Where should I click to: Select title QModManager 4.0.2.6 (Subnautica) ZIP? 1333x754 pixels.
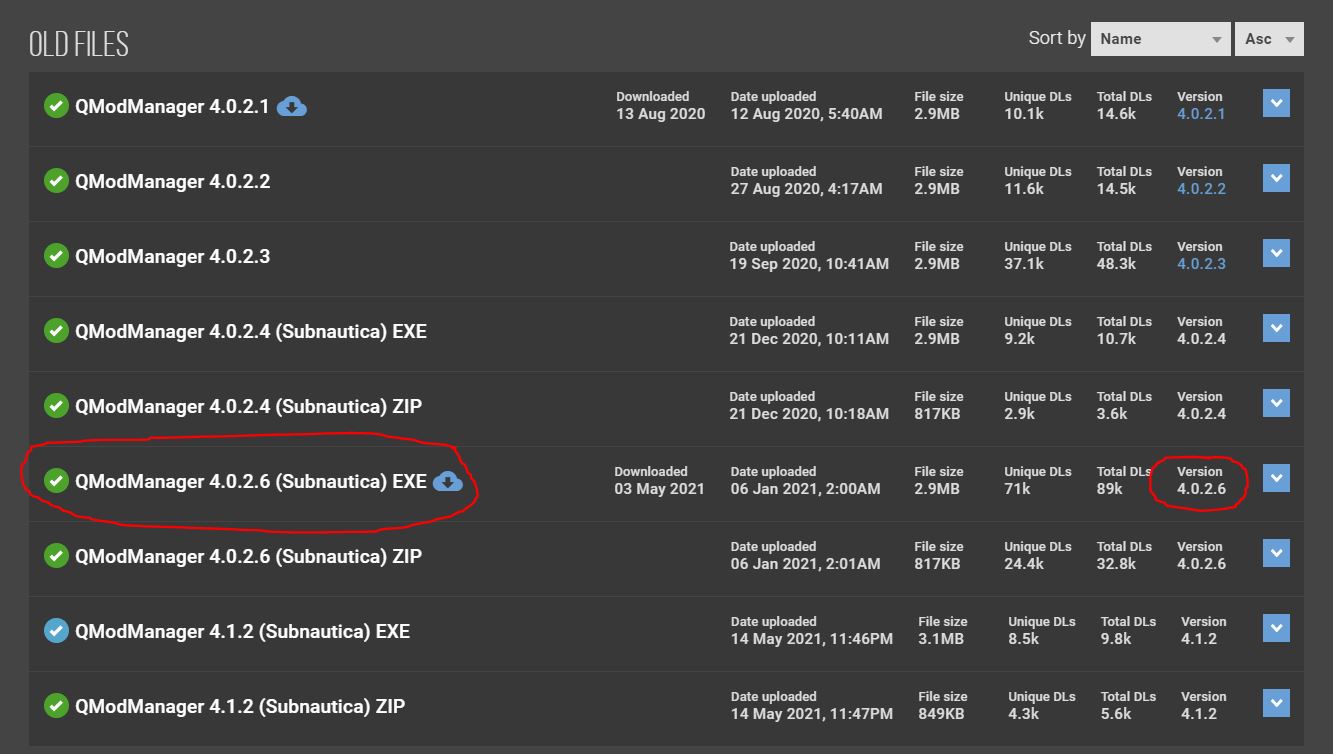[248, 556]
